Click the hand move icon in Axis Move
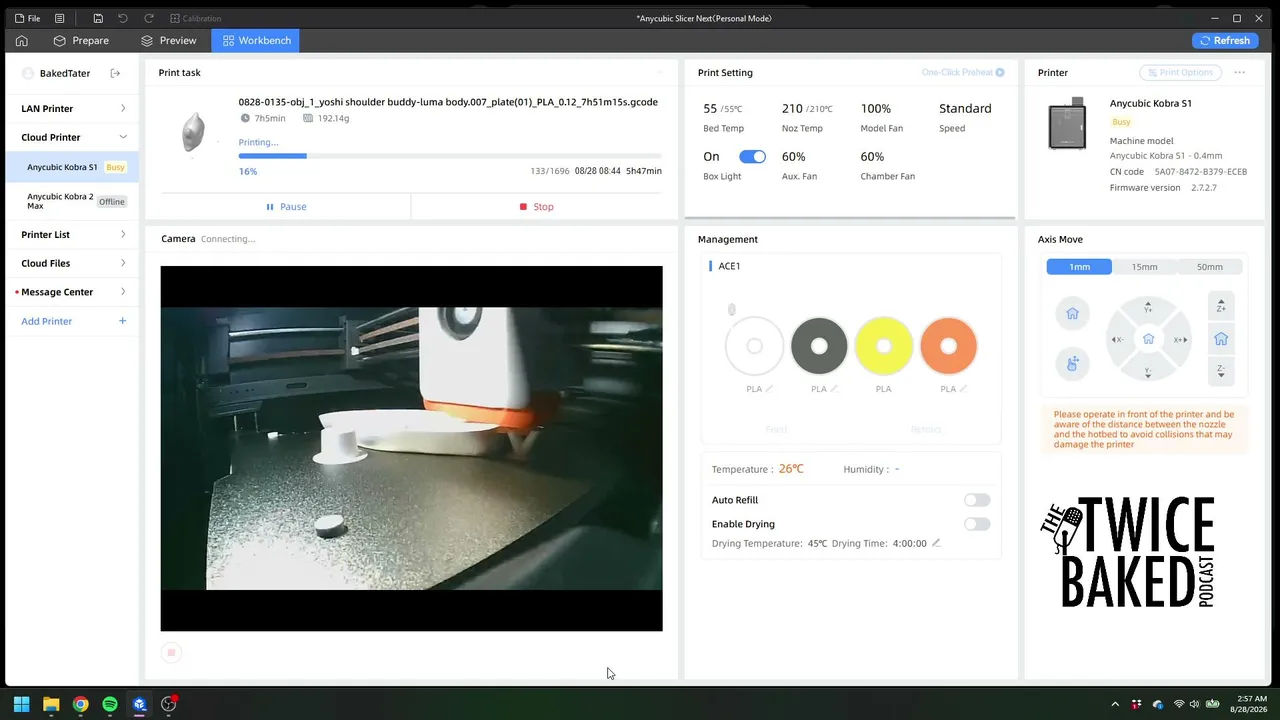This screenshot has height=720, width=1280. coord(1072,363)
